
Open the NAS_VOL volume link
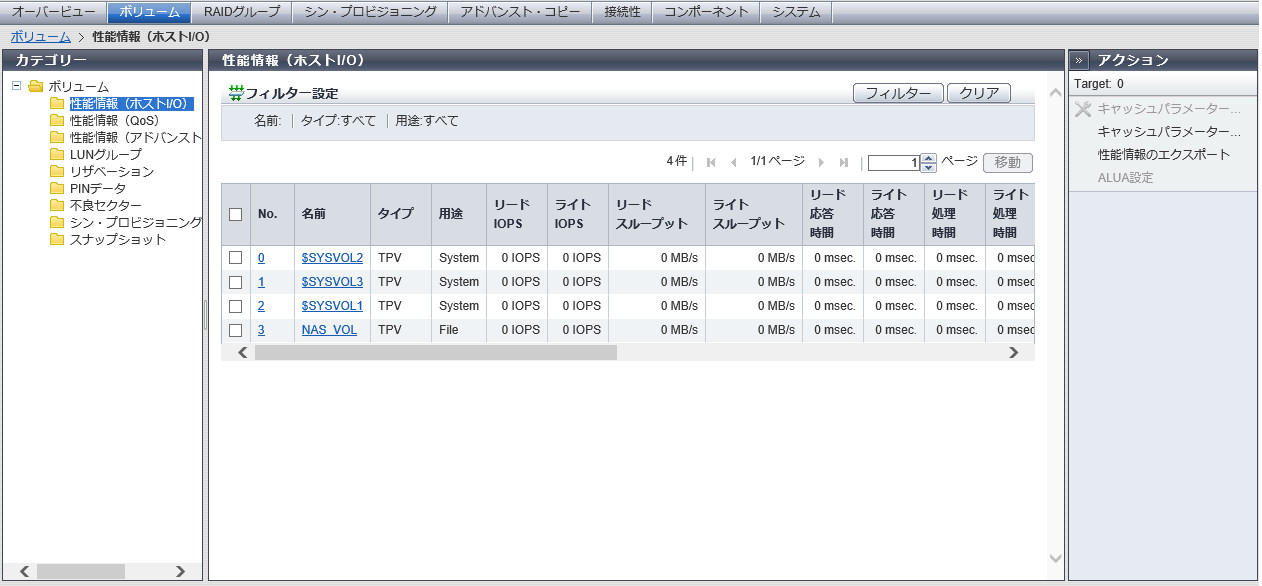[x=329, y=330]
